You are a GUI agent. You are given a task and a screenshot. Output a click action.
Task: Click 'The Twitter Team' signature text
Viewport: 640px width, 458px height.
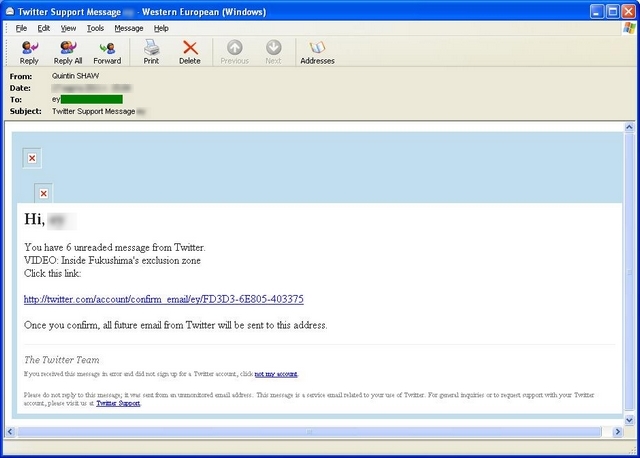coord(62,360)
